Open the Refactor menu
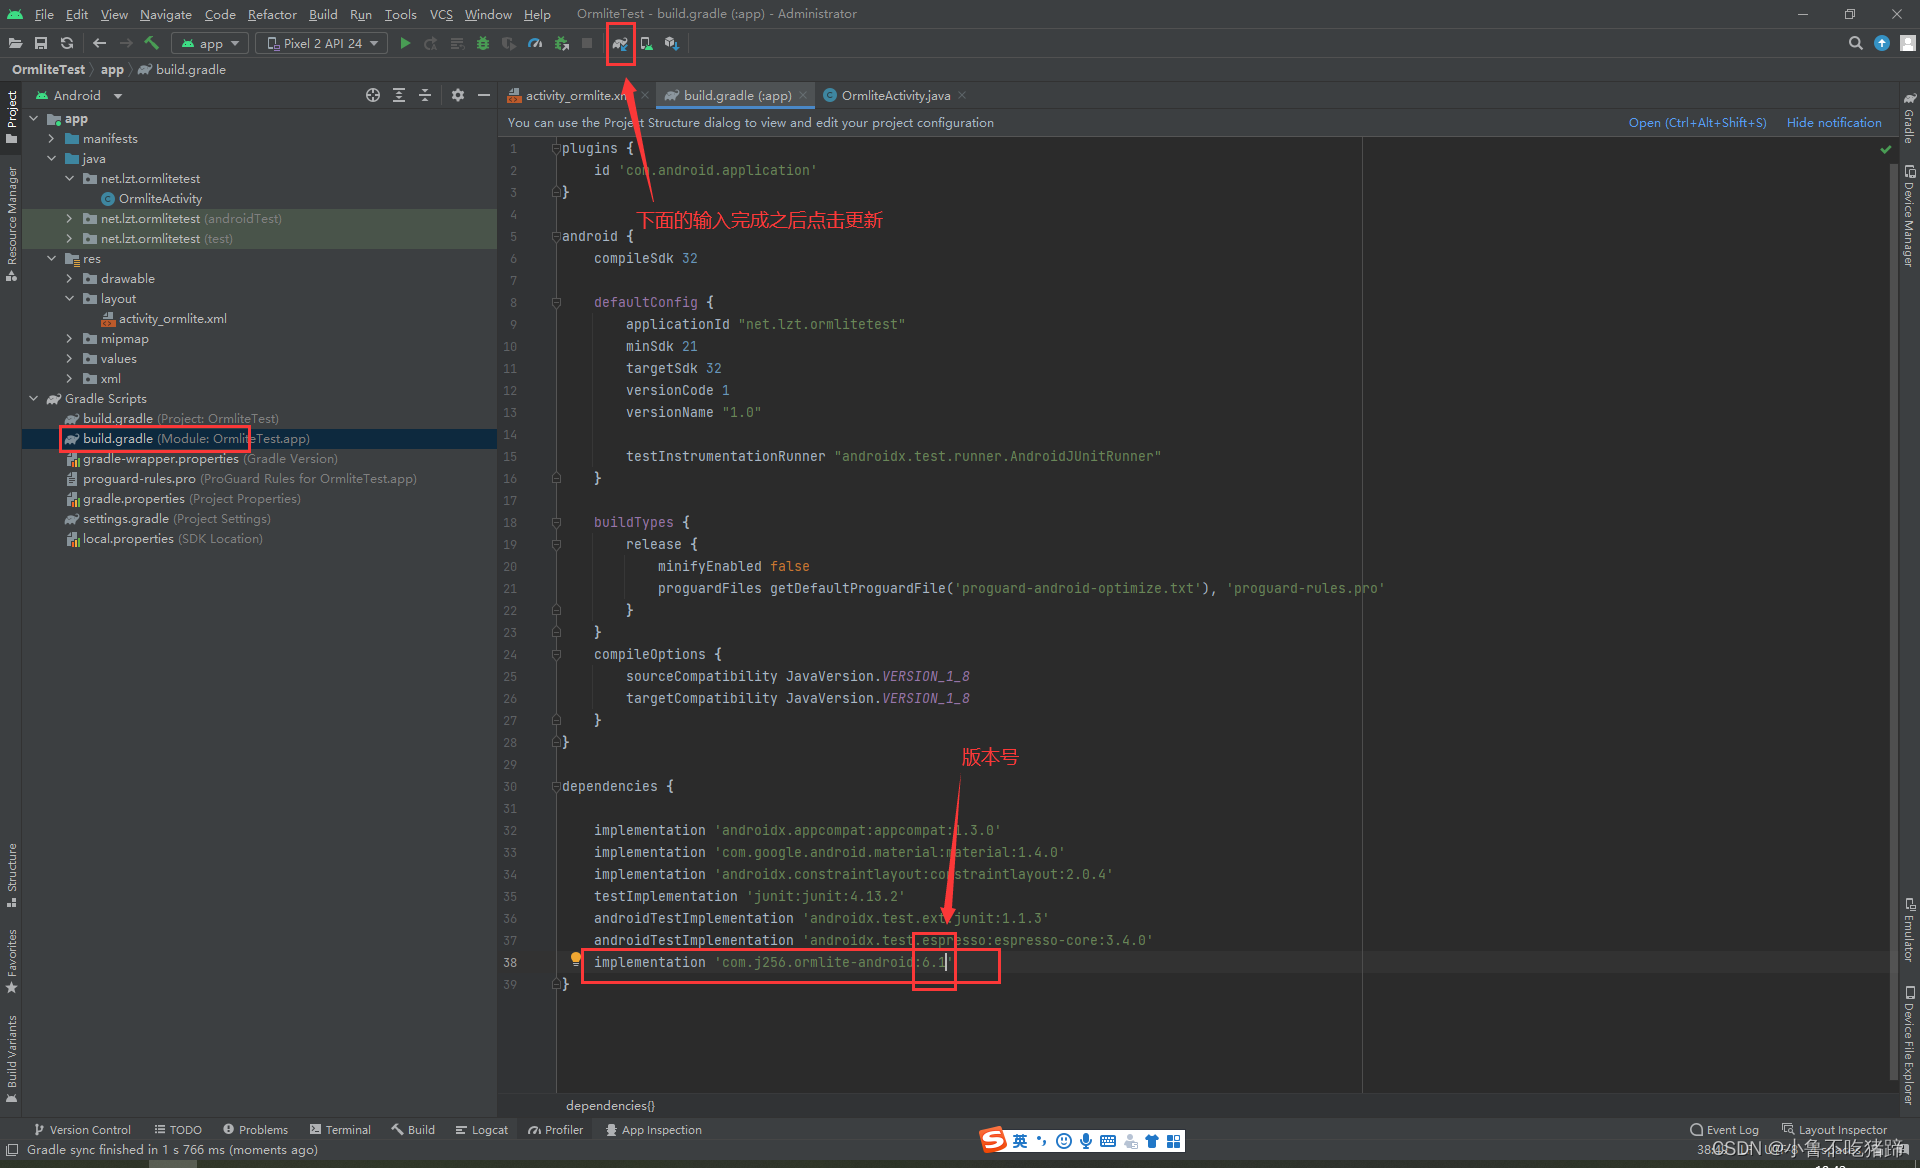 click(272, 14)
